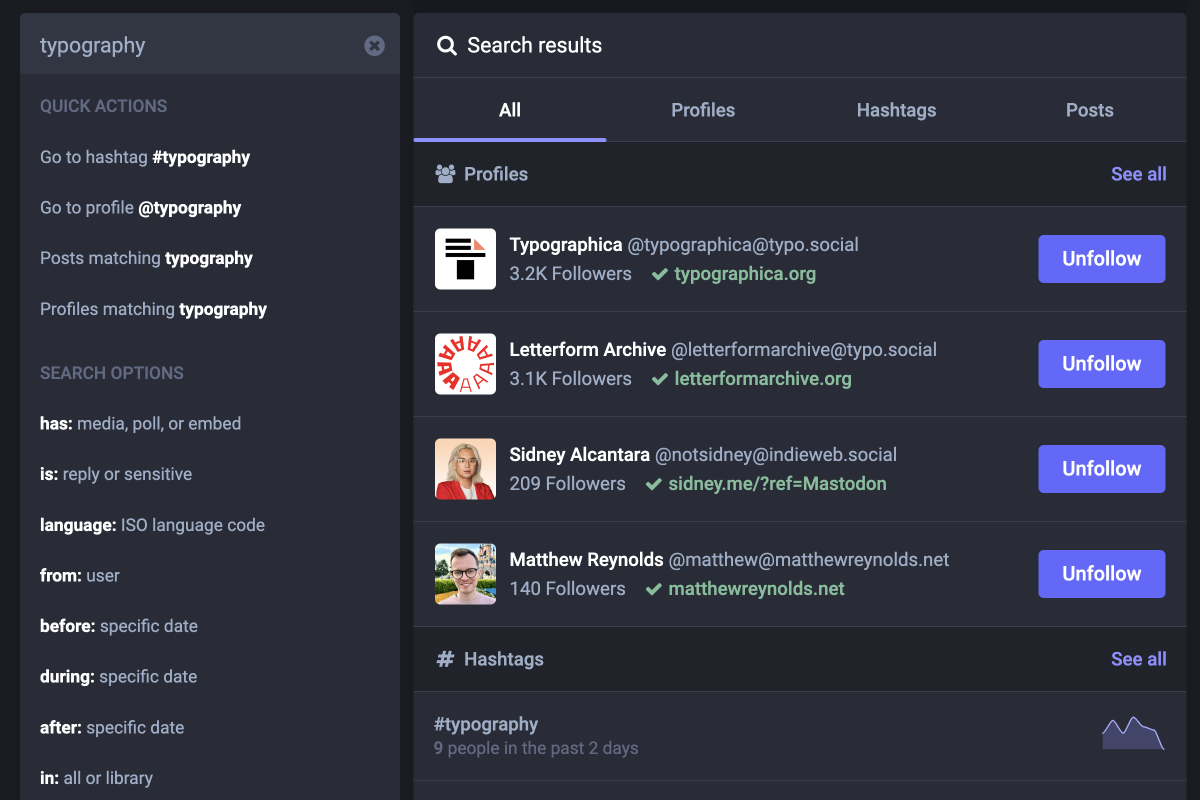
Task: Click verified checkmark beside typographica.org
Action: [659, 274]
